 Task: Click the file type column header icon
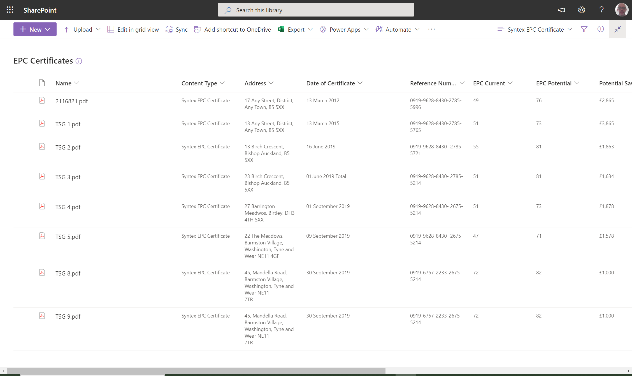[x=42, y=83]
